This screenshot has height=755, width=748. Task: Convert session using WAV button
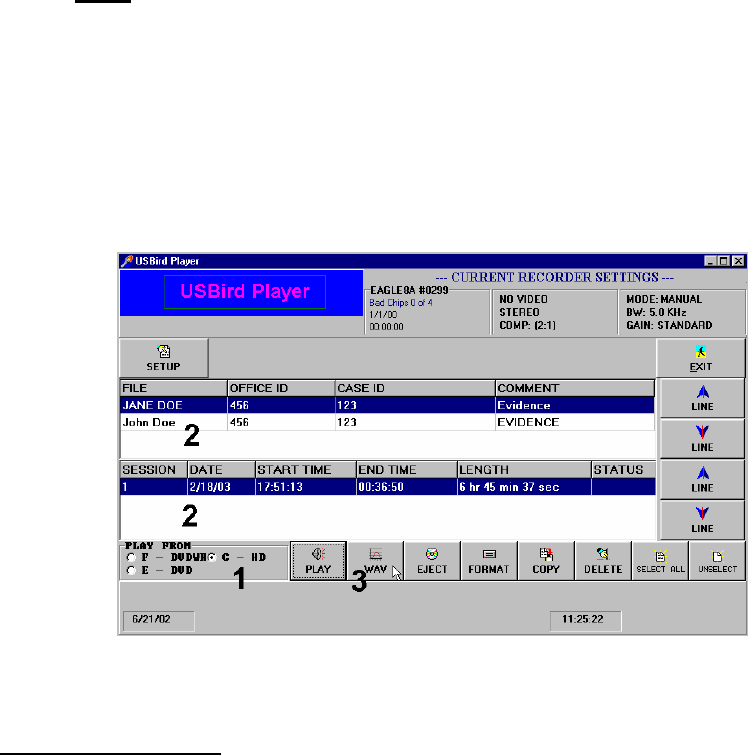[375, 561]
